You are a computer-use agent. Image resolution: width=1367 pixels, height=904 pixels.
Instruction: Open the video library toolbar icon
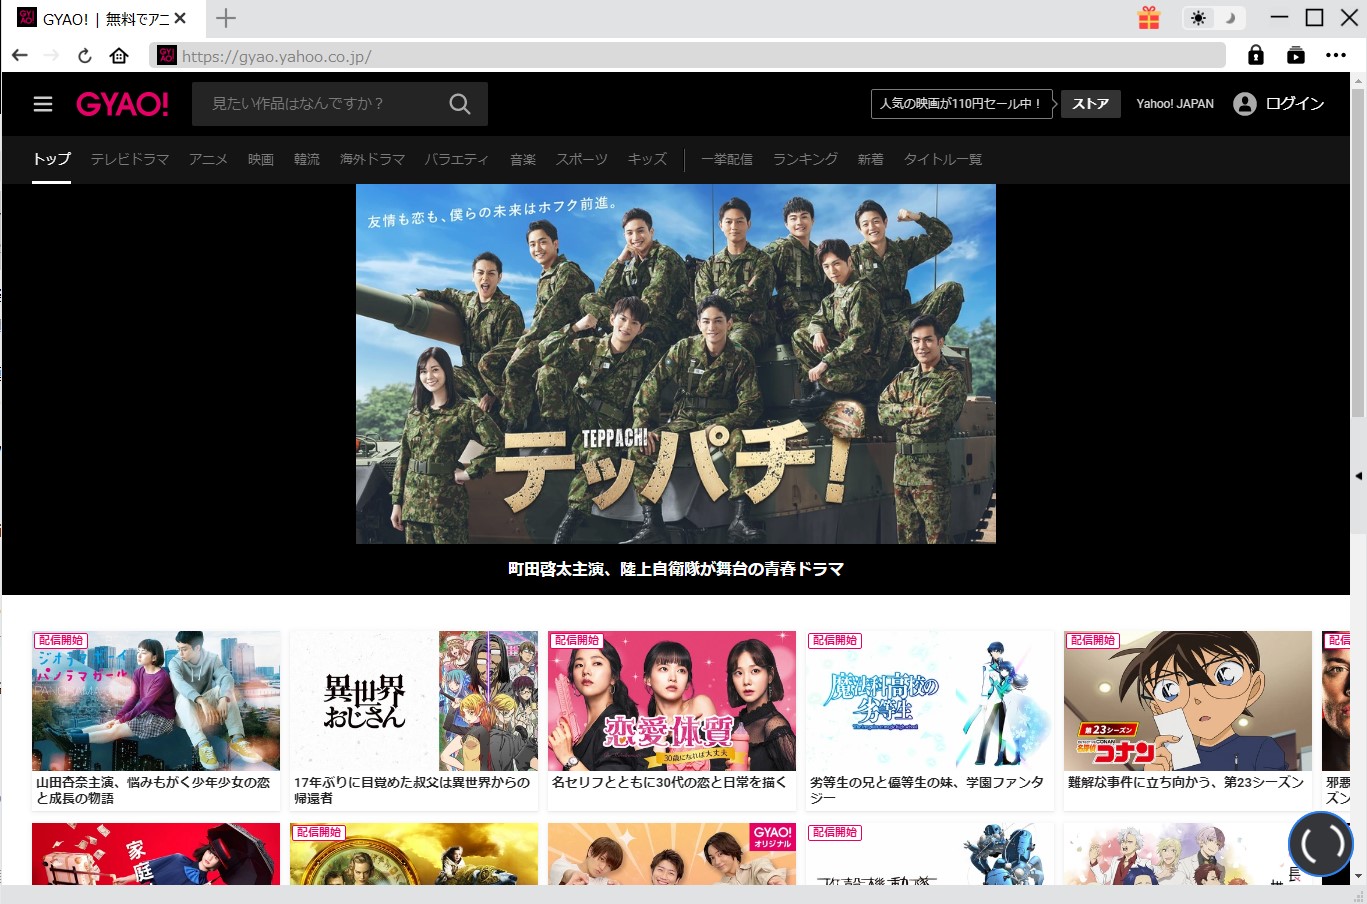point(1296,56)
